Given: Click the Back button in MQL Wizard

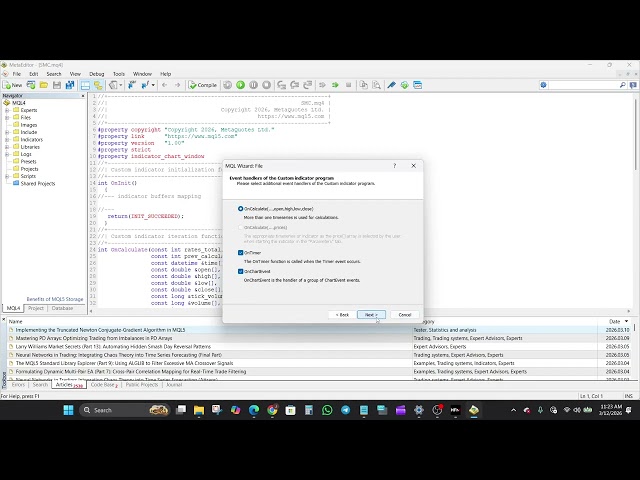Looking at the screenshot, I should (x=342, y=315).
